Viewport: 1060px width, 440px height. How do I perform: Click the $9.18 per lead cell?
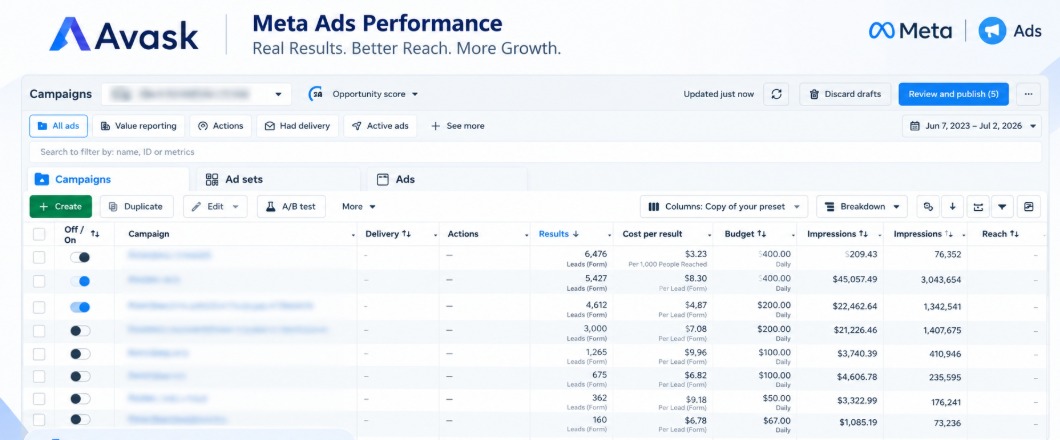(696, 399)
